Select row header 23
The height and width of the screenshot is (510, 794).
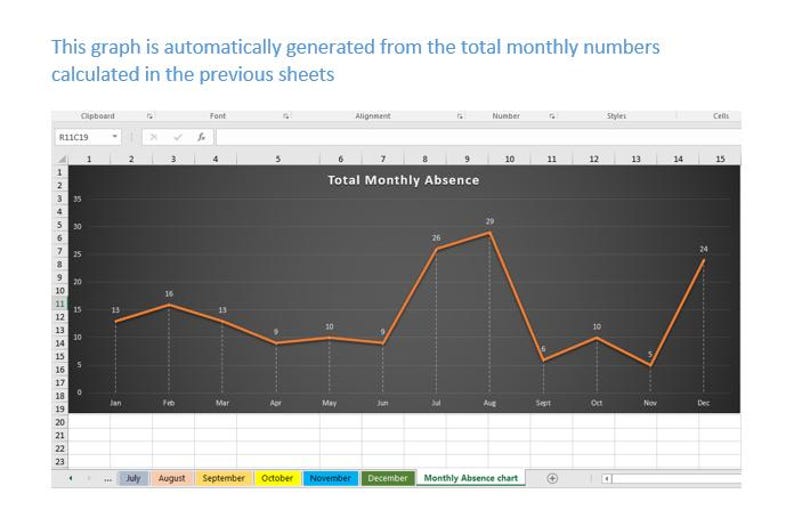60,462
